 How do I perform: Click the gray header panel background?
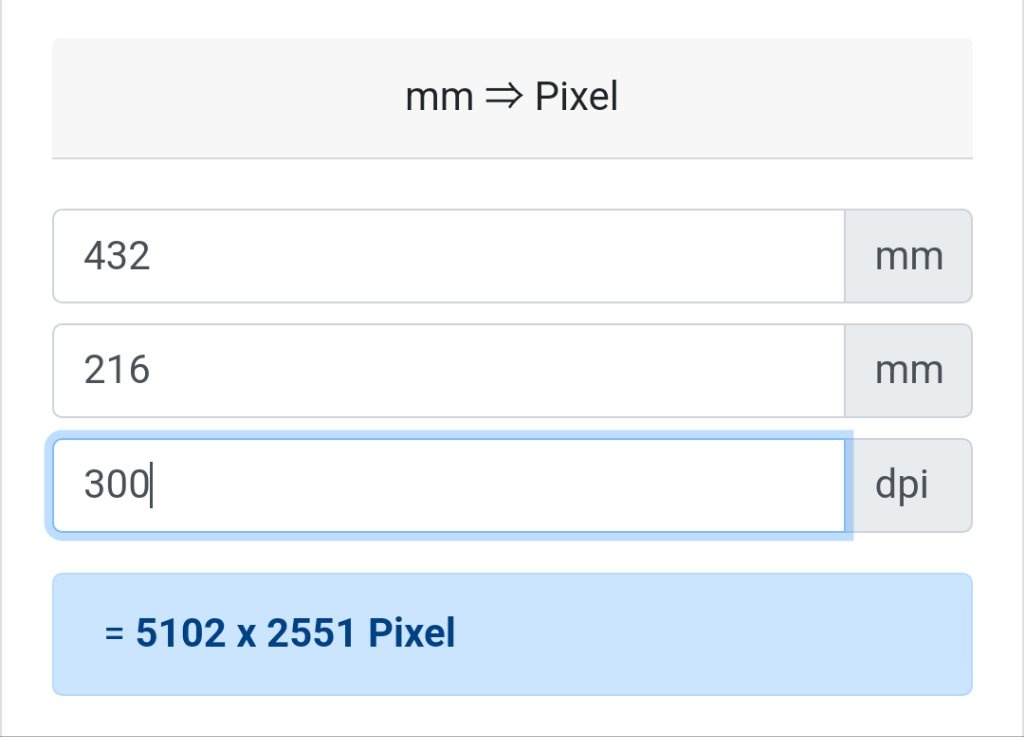tap(196, 98)
